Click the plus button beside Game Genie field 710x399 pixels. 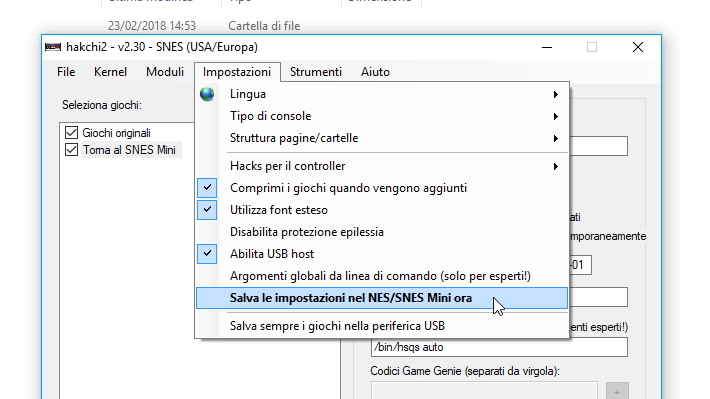pyautogui.click(x=617, y=391)
